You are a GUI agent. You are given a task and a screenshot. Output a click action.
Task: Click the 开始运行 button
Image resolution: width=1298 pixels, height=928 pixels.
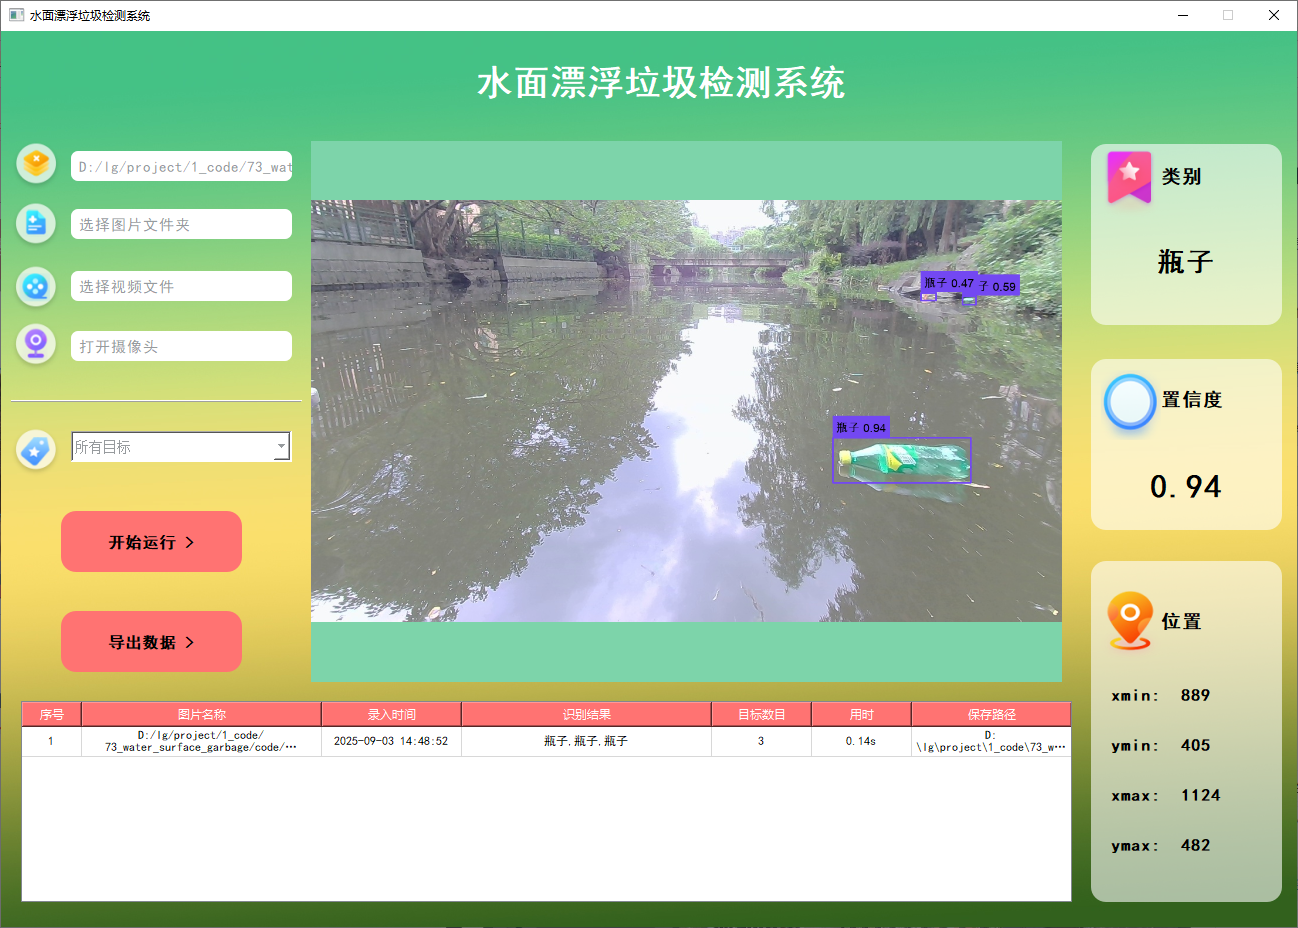pyautogui.click(x=151, y=542)
